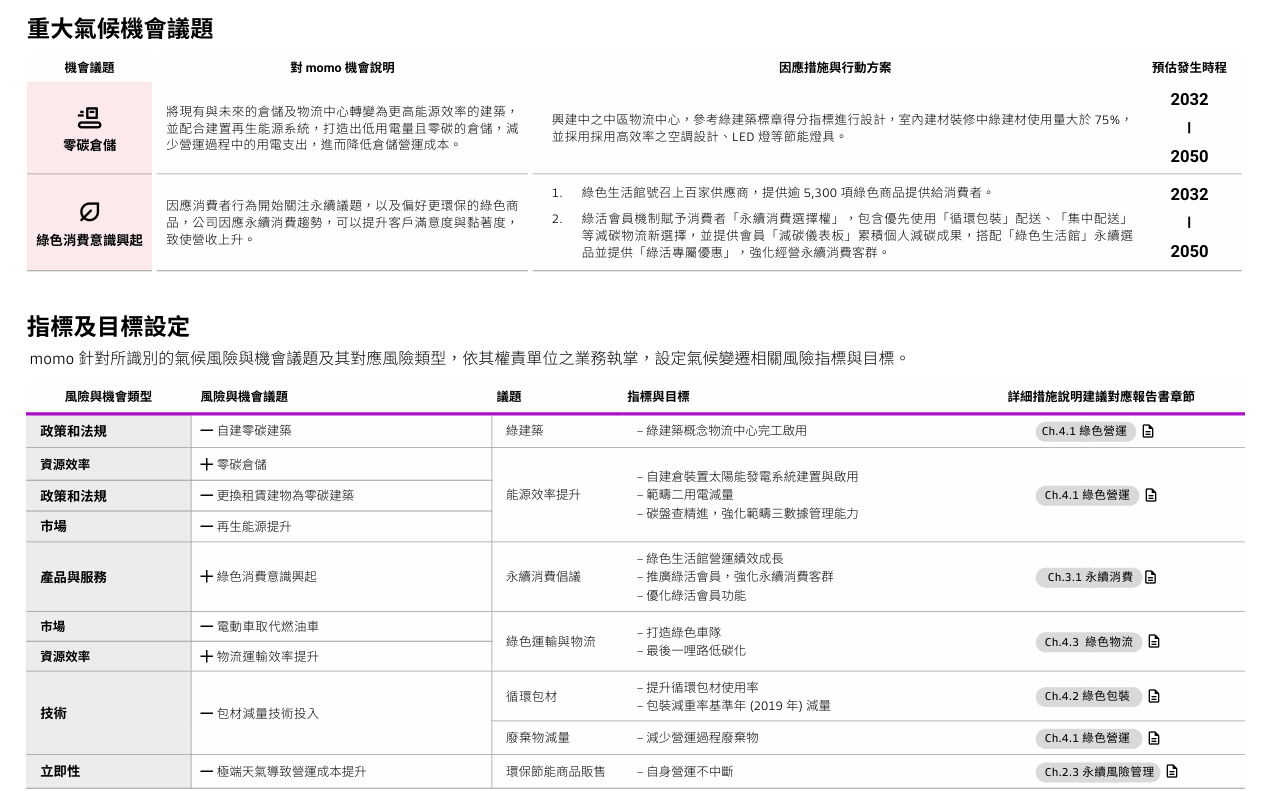Select the 預估發生時程 column header
1261x791 pixels.
(x=1188, y=68)
